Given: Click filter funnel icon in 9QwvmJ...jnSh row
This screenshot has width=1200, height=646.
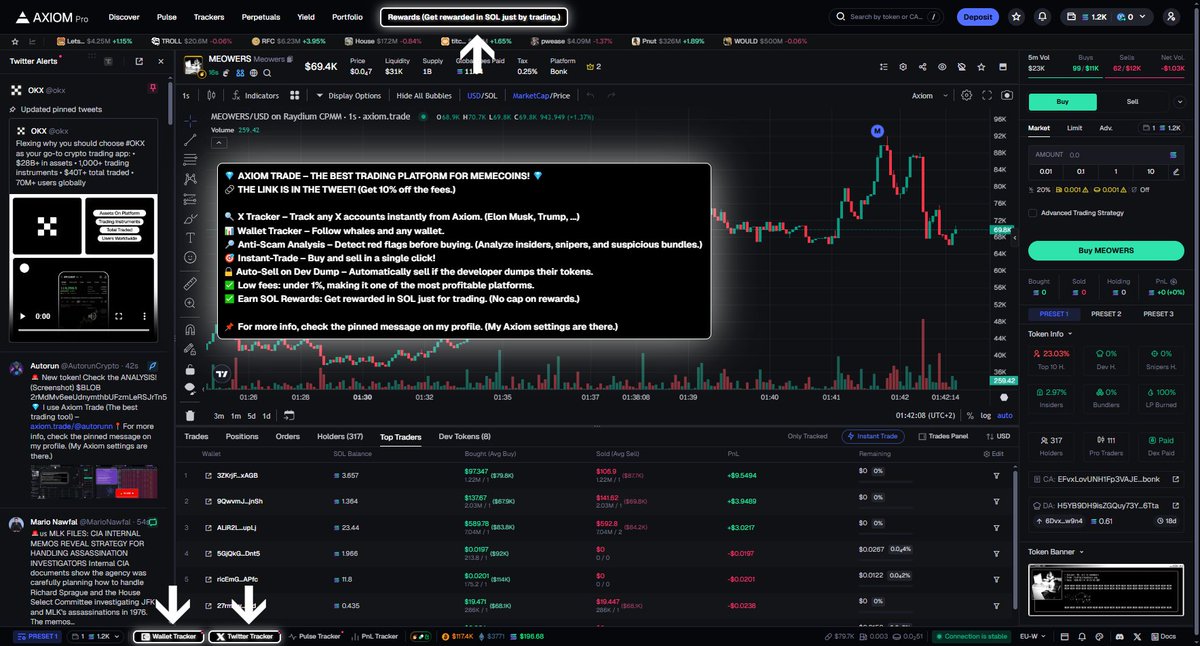Looking at the screenshot, I should [996, 501].
